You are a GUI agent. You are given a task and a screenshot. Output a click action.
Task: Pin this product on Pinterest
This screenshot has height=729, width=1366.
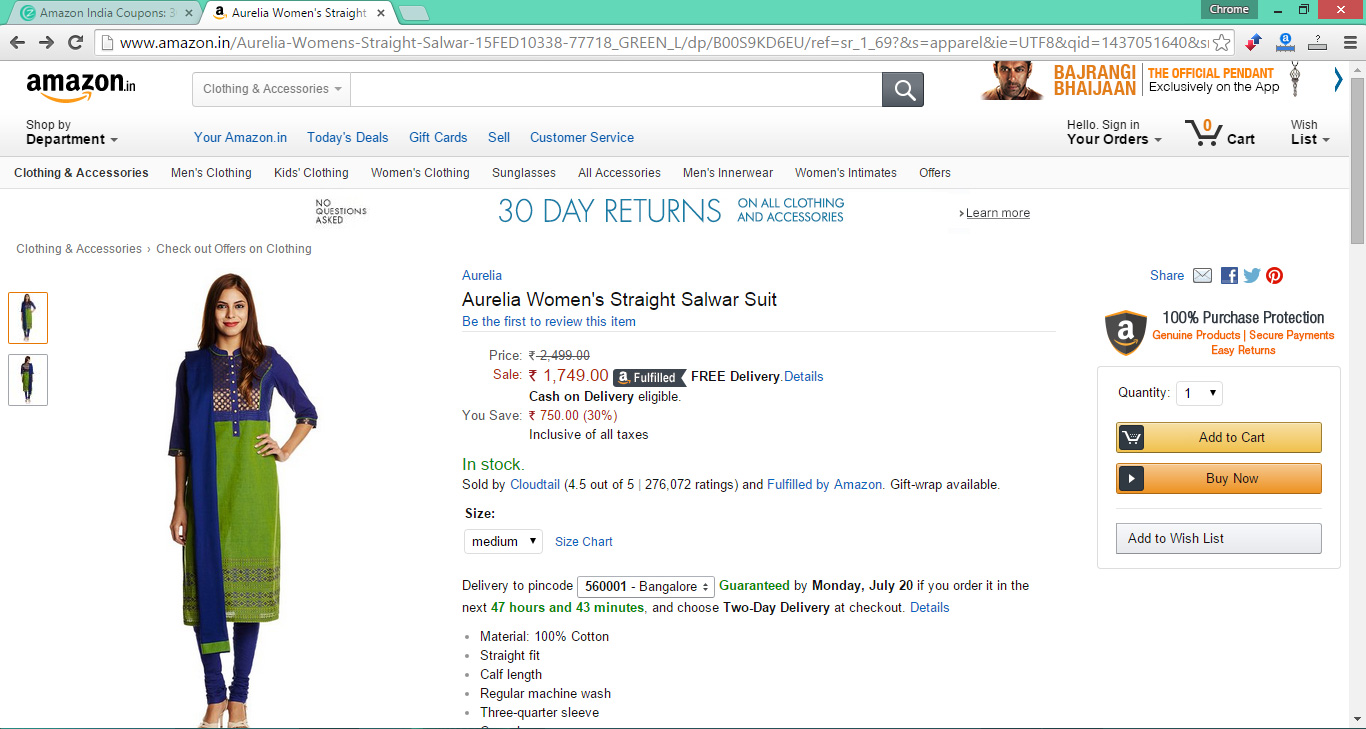click(1274, 276)
